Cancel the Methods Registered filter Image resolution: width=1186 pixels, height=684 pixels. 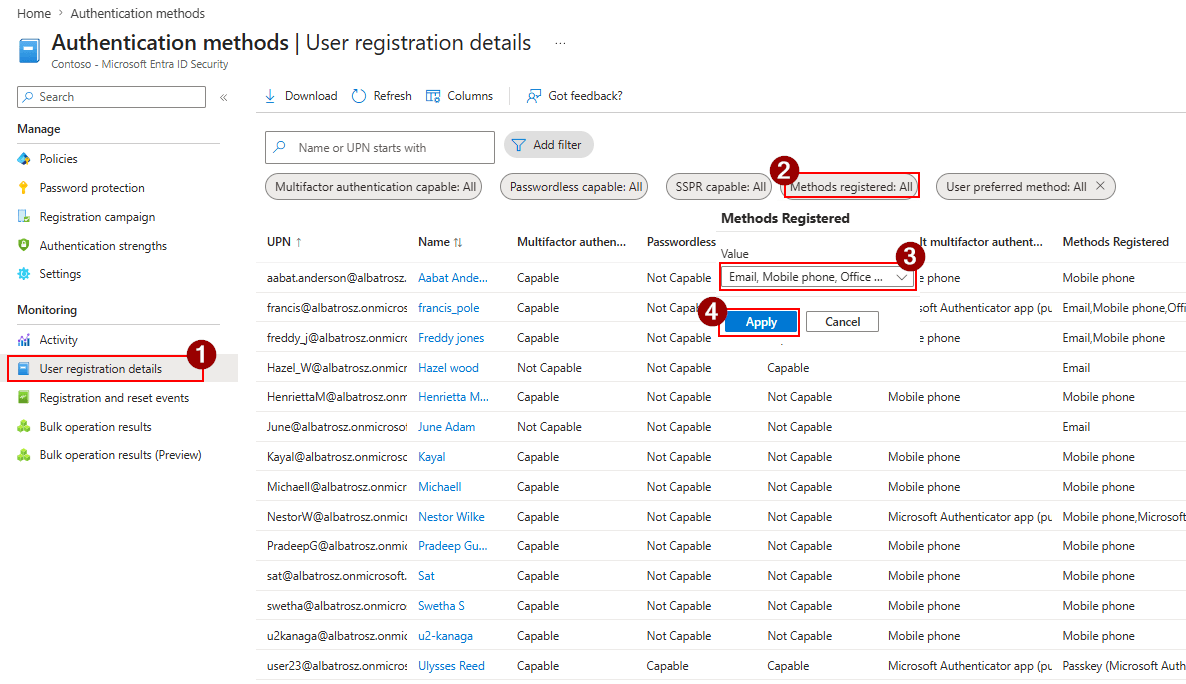click(842, 322)
